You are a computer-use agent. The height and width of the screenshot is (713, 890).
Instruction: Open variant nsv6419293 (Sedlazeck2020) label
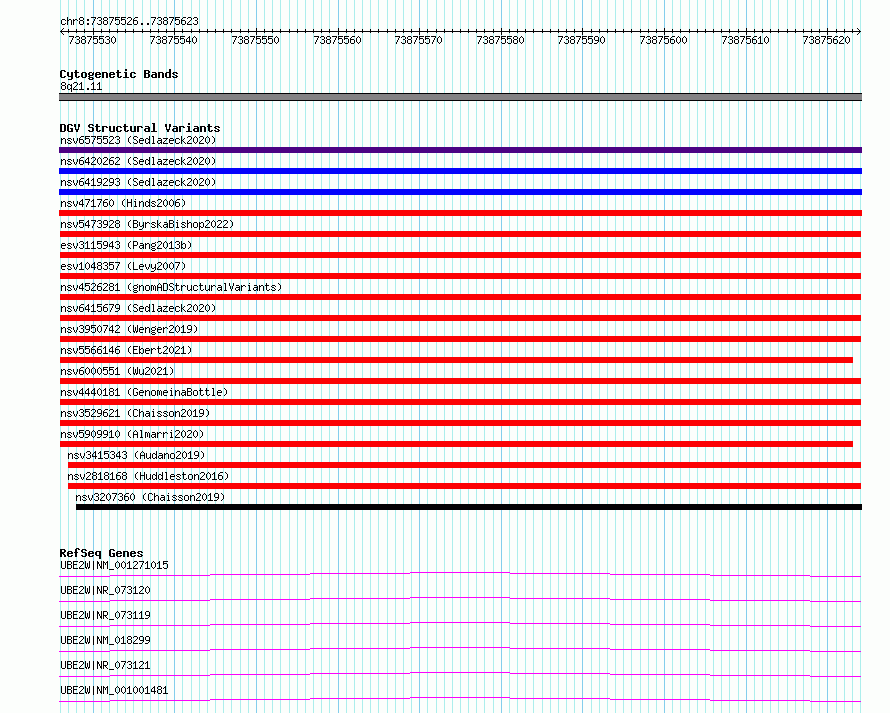138,182
